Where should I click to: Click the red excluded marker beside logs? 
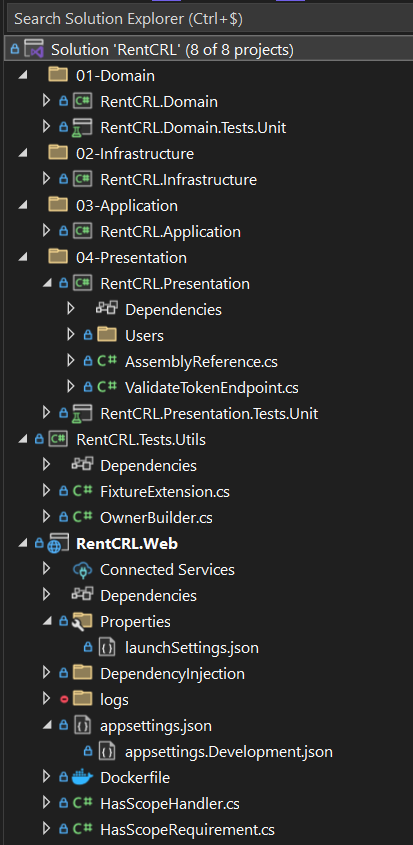click(63, 699)
